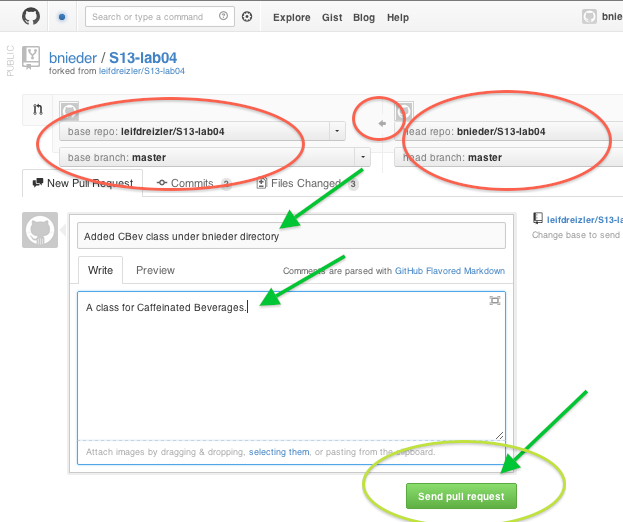Click the Commits count badge

point(226,184)
